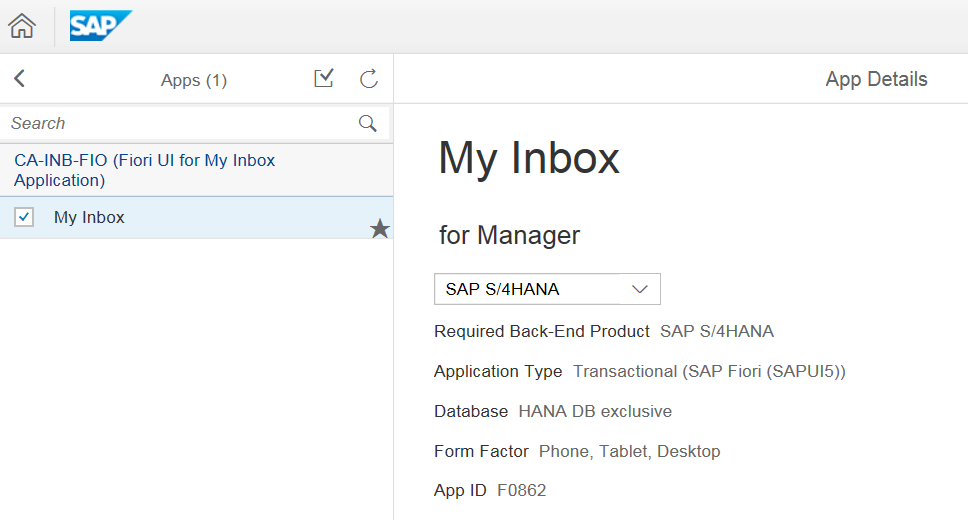Uncheck the My Inbox checkbox
The height and width of the screenshot is (520, 968).
tap(24, 217)
